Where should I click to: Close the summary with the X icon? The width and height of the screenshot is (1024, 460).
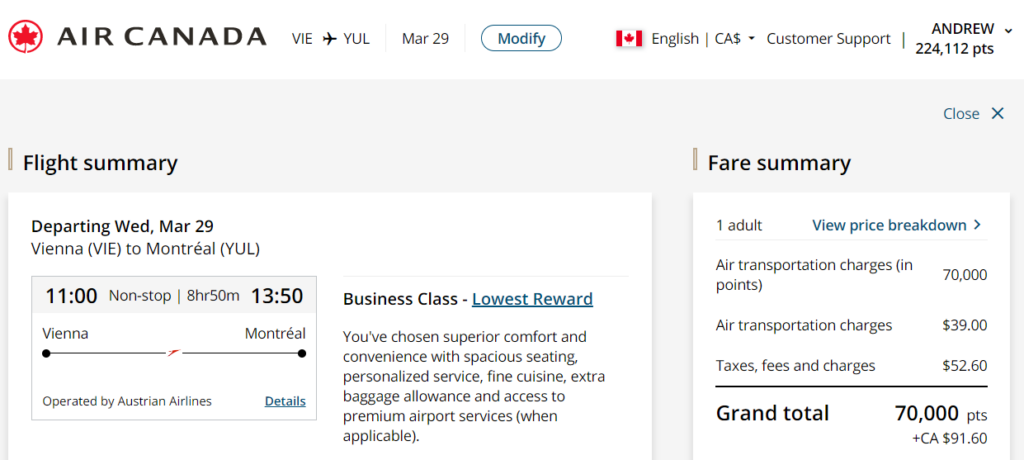997,114
